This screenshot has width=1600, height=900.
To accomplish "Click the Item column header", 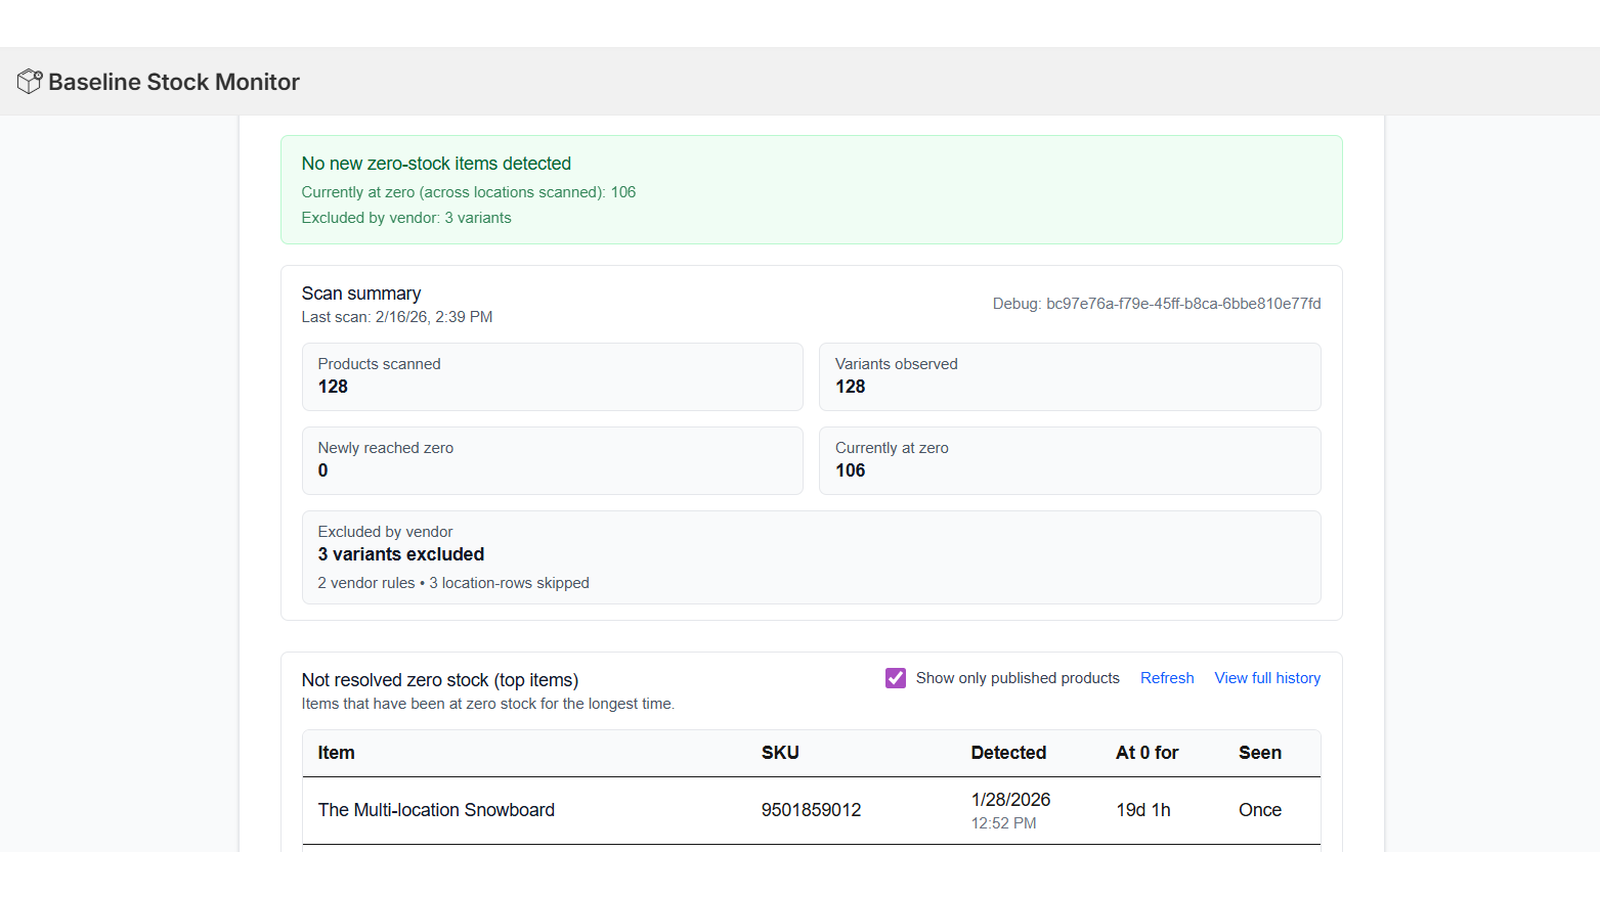I will point(336,753).
